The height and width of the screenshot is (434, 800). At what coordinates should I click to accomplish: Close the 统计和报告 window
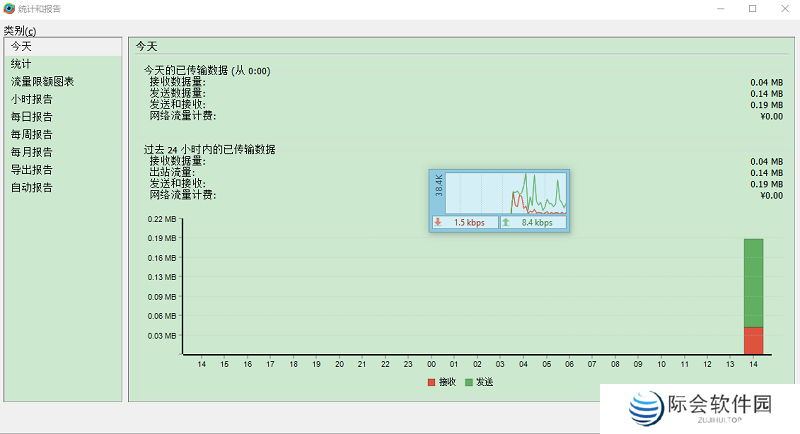[x=785, y=9]
